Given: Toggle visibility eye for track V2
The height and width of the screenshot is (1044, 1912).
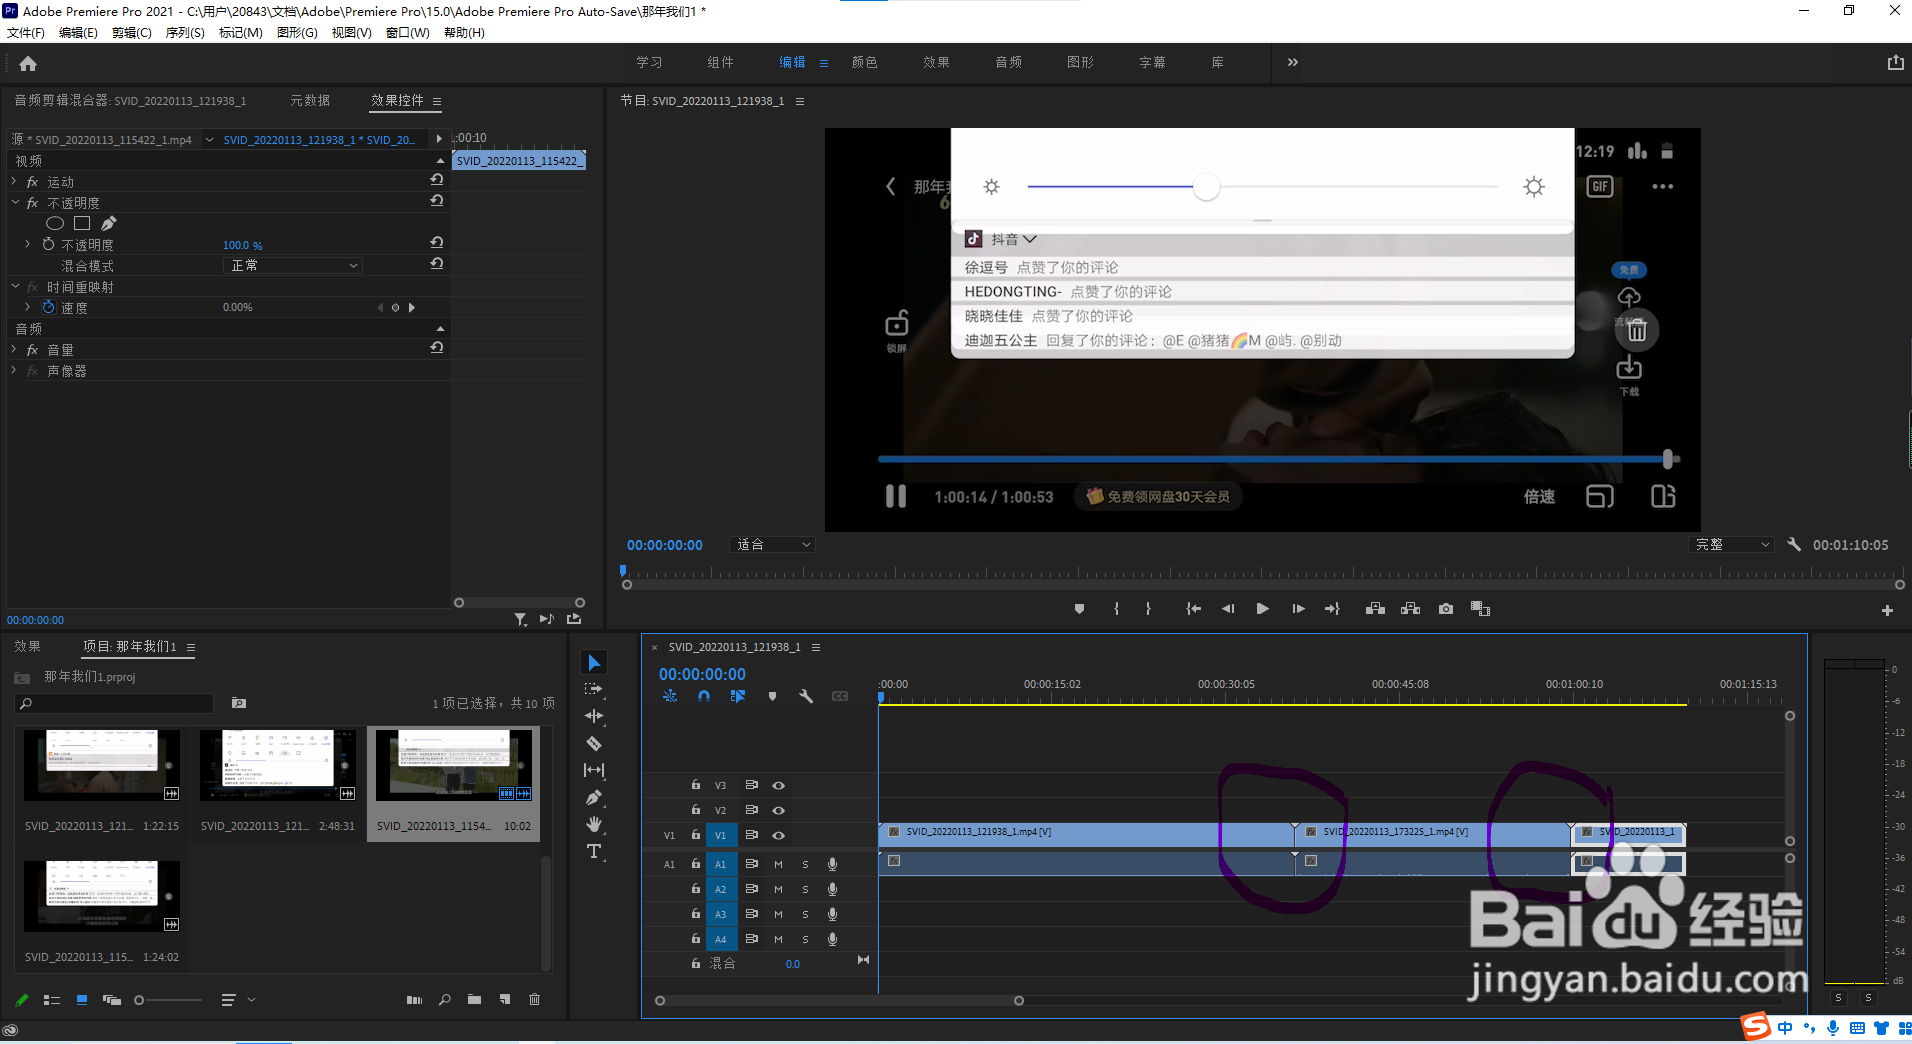Looking at the screenshot, I should 778,810.
